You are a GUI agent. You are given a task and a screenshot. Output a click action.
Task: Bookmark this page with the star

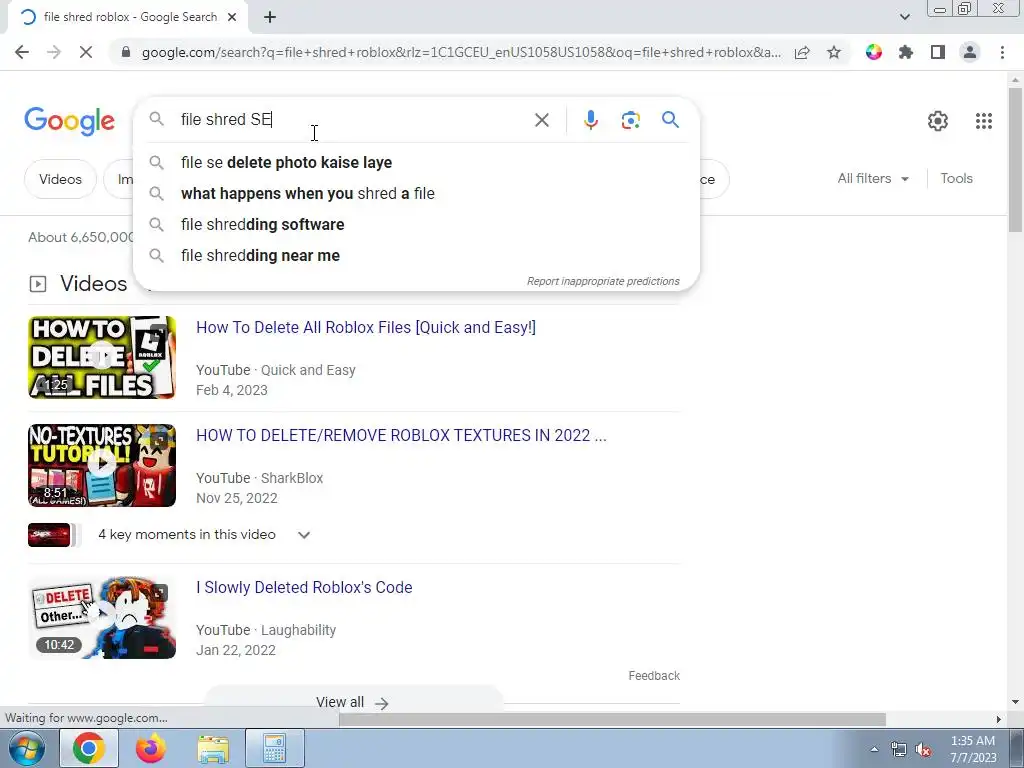(834, 52)
